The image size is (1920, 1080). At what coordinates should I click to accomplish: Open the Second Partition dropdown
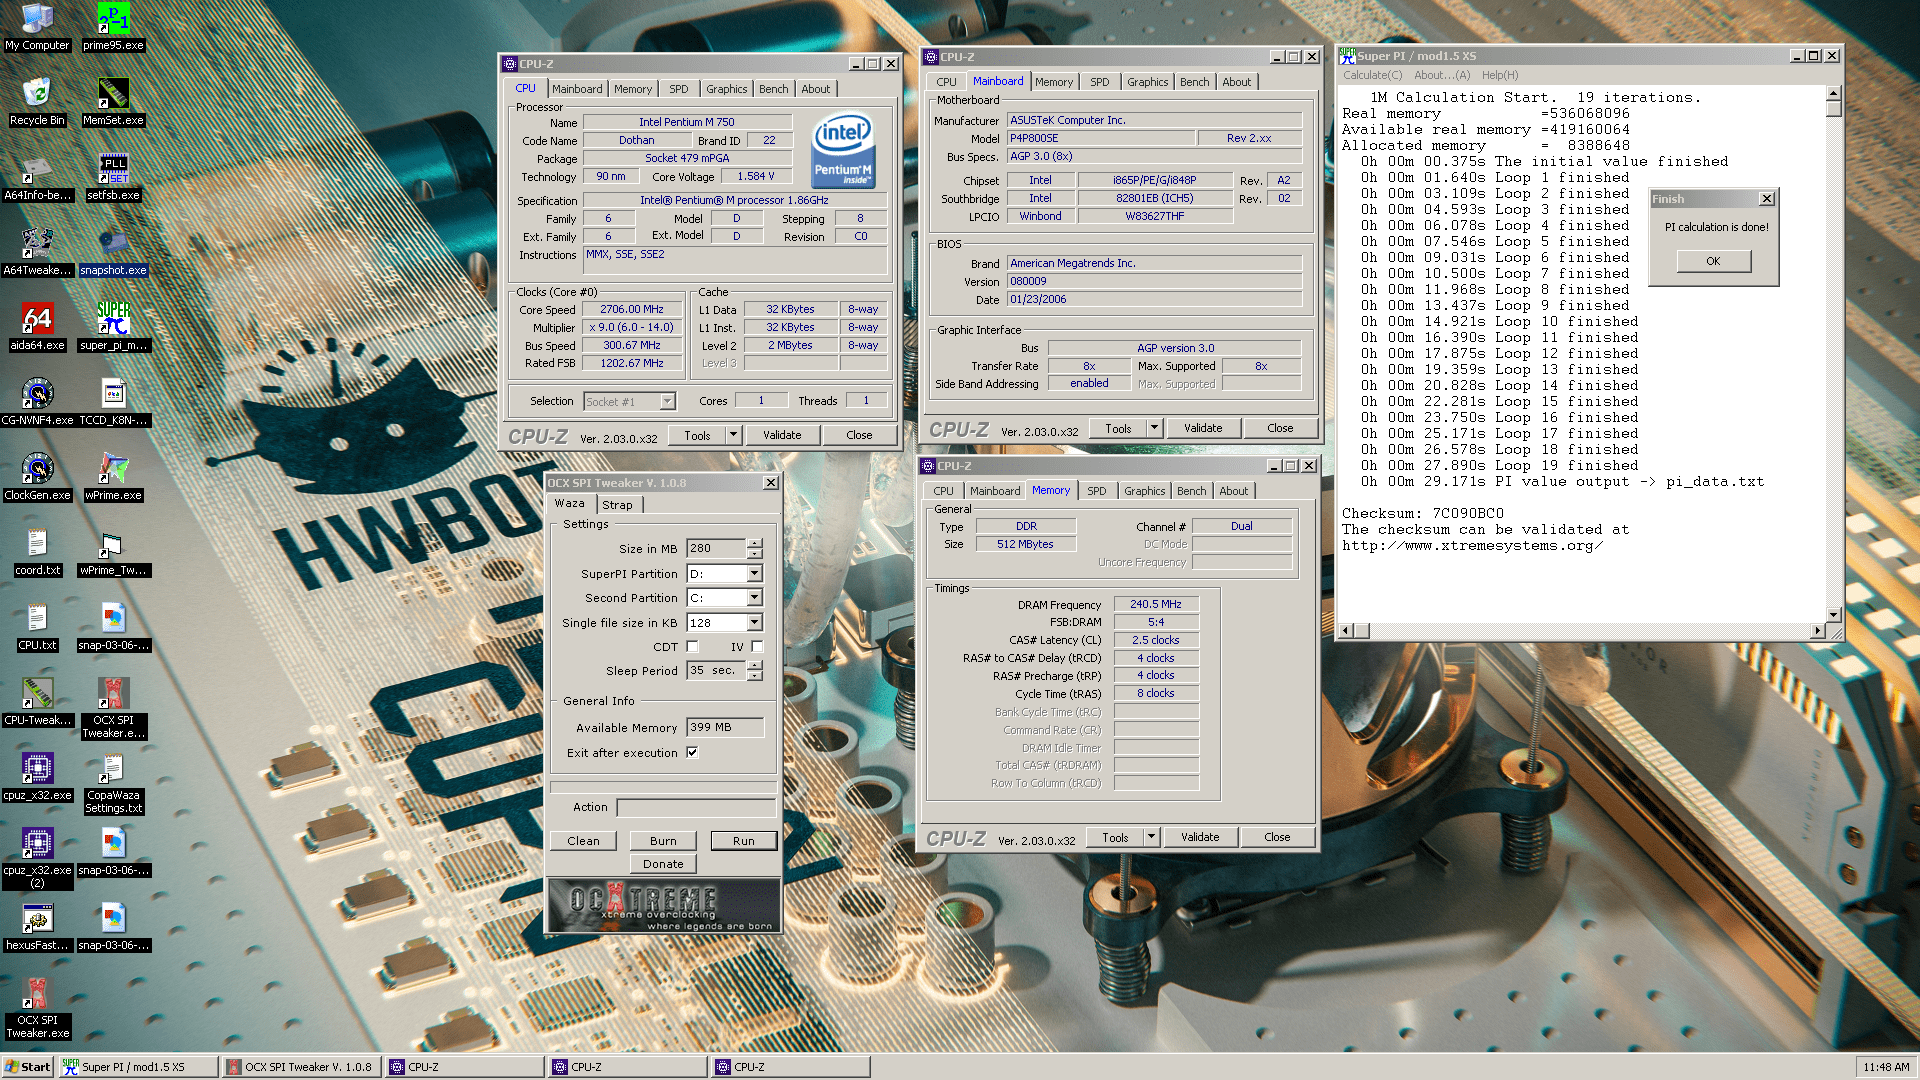(x=754, y=598)
